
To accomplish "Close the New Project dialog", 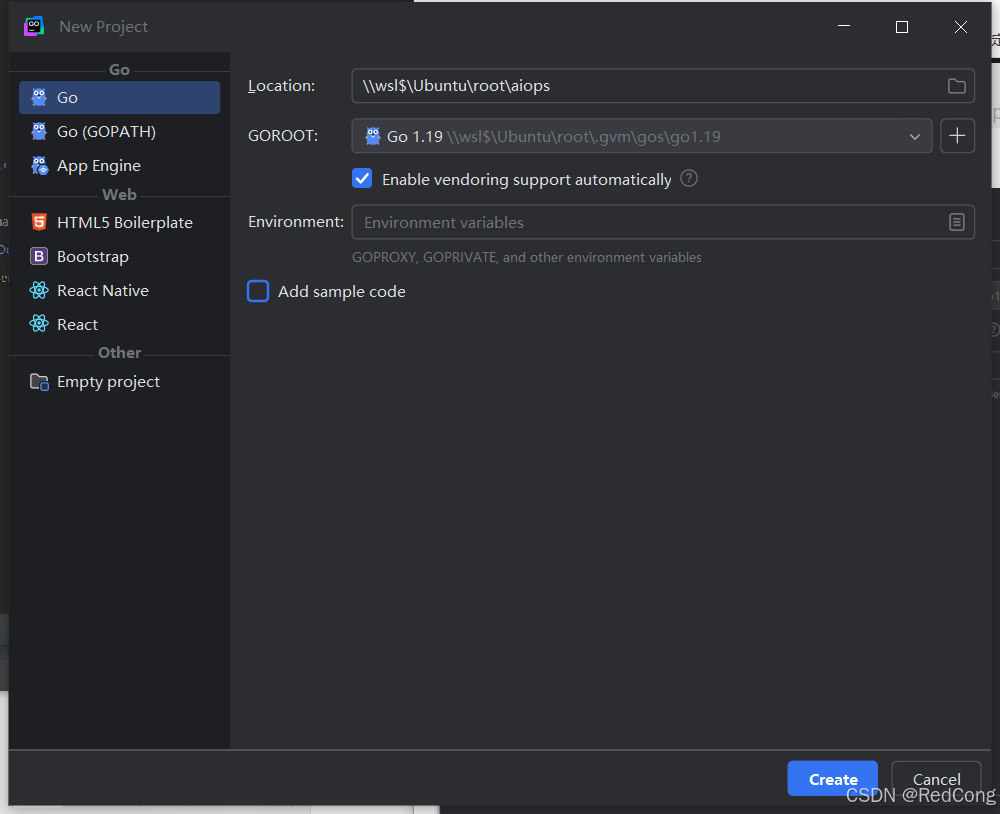I will pos(960,27).
